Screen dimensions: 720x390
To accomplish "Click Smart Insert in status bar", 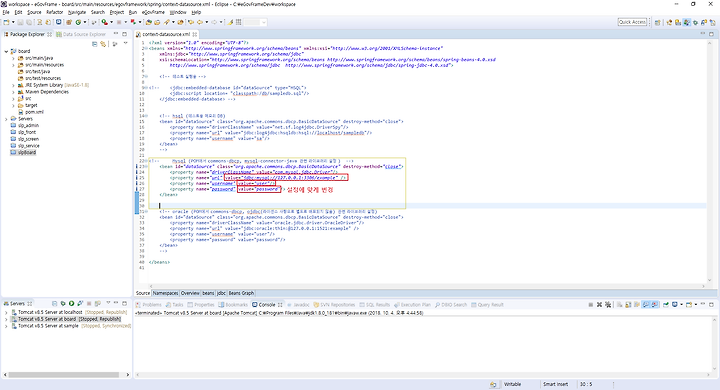I will [556, 384].
